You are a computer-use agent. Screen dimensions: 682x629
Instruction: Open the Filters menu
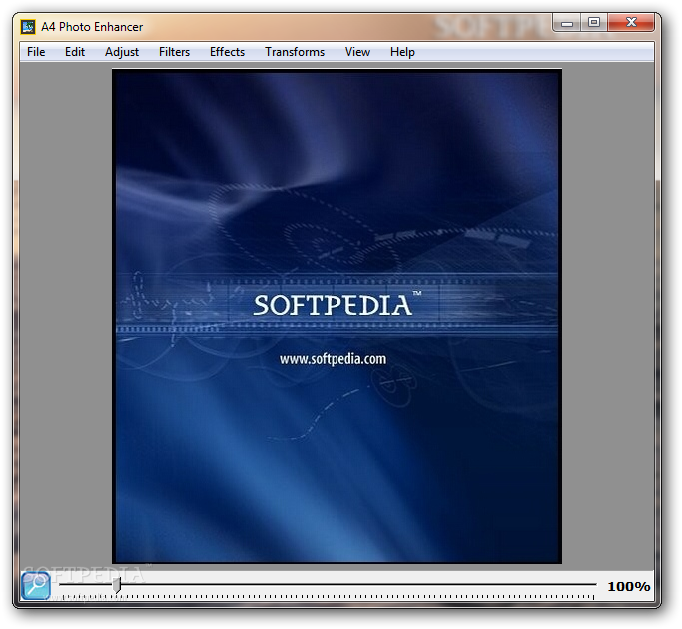point(174,52)
